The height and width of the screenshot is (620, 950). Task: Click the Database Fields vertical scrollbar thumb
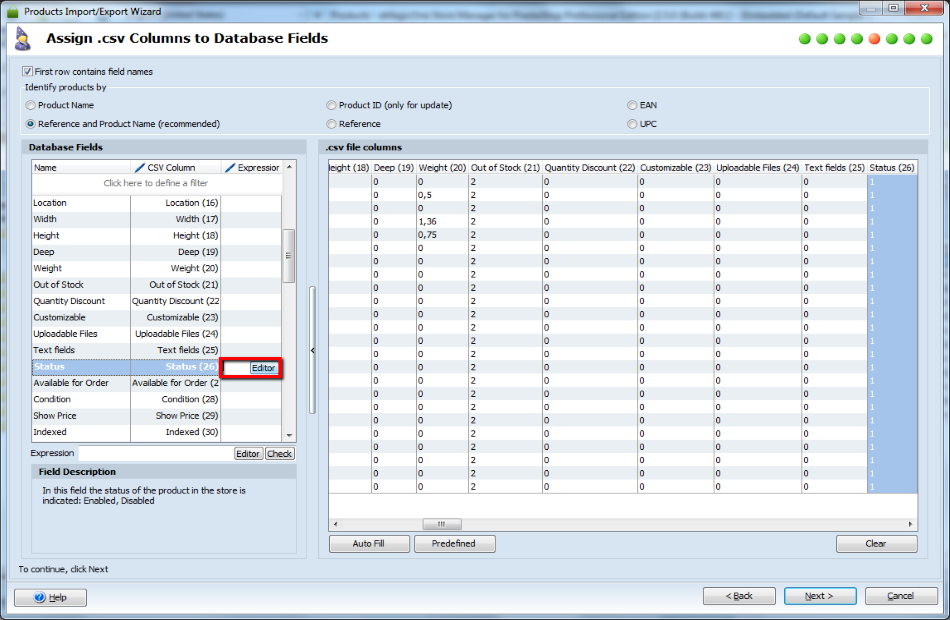click(x=289, y=255)
